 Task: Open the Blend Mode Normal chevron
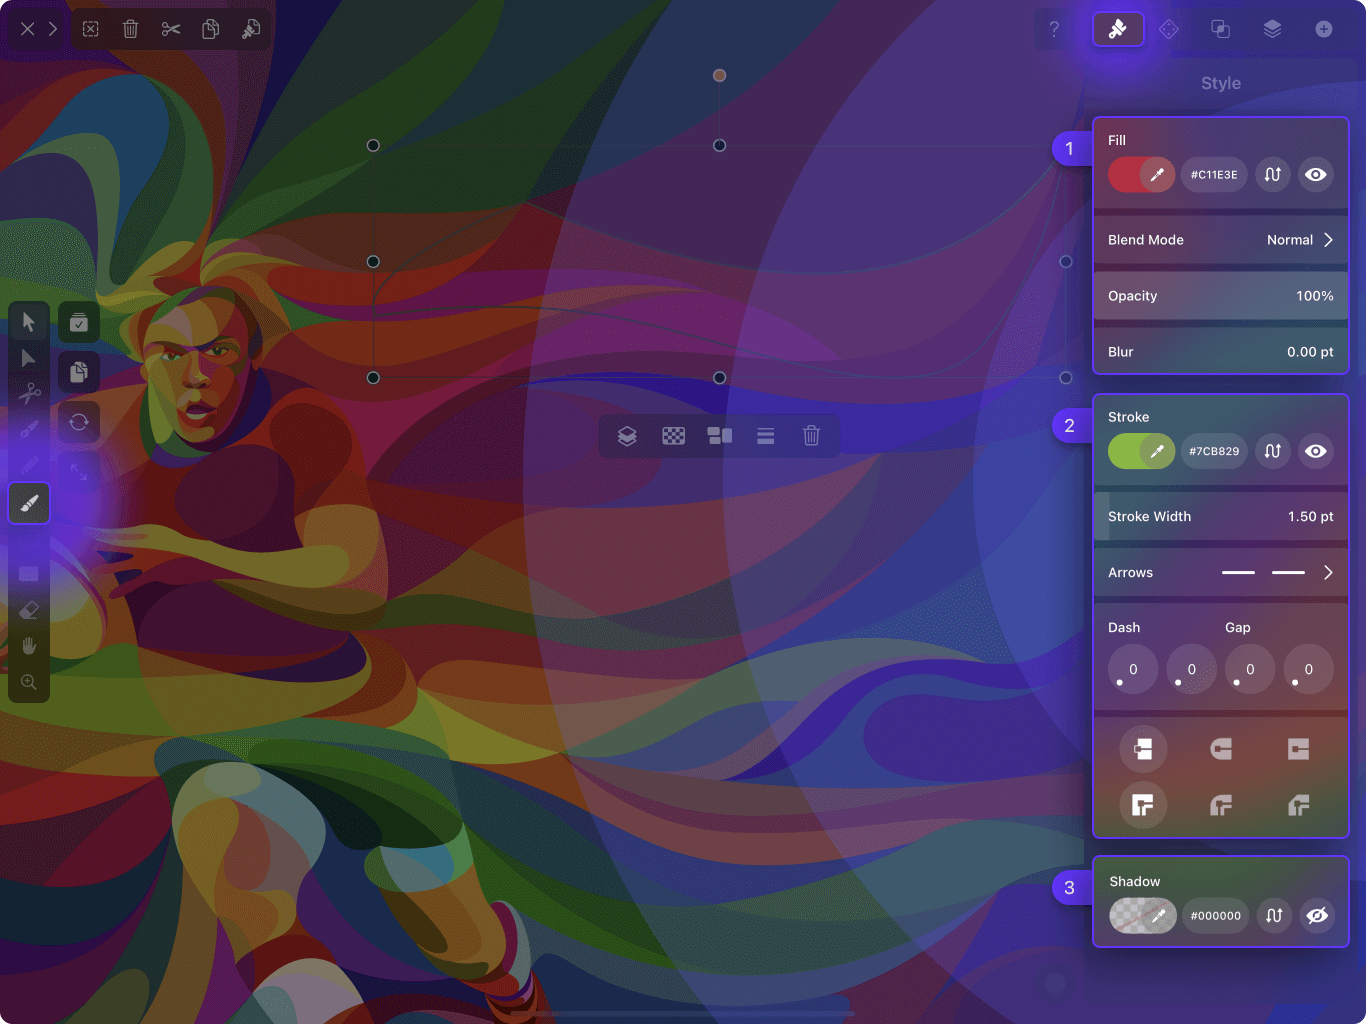pos(1328,240)
